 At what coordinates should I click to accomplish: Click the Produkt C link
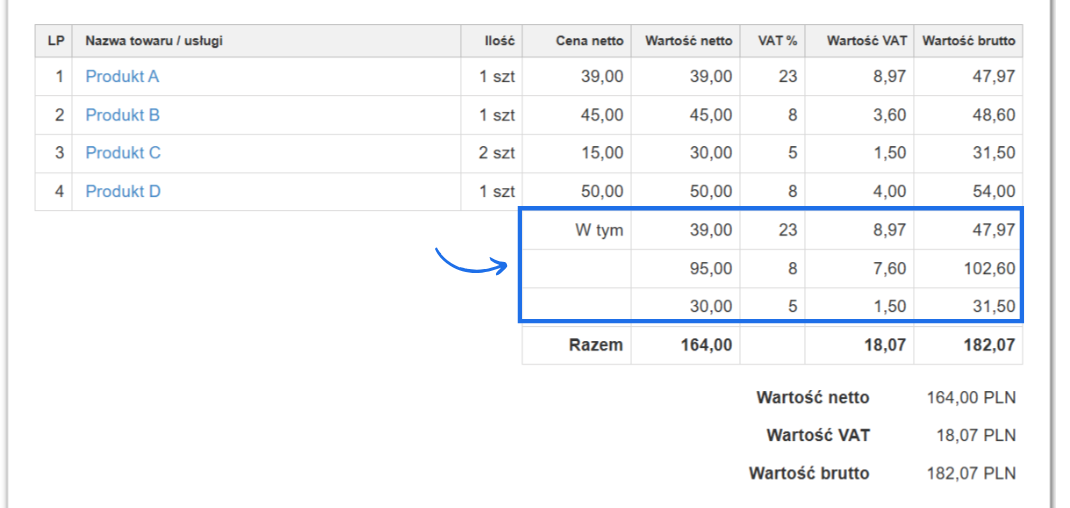123,153
